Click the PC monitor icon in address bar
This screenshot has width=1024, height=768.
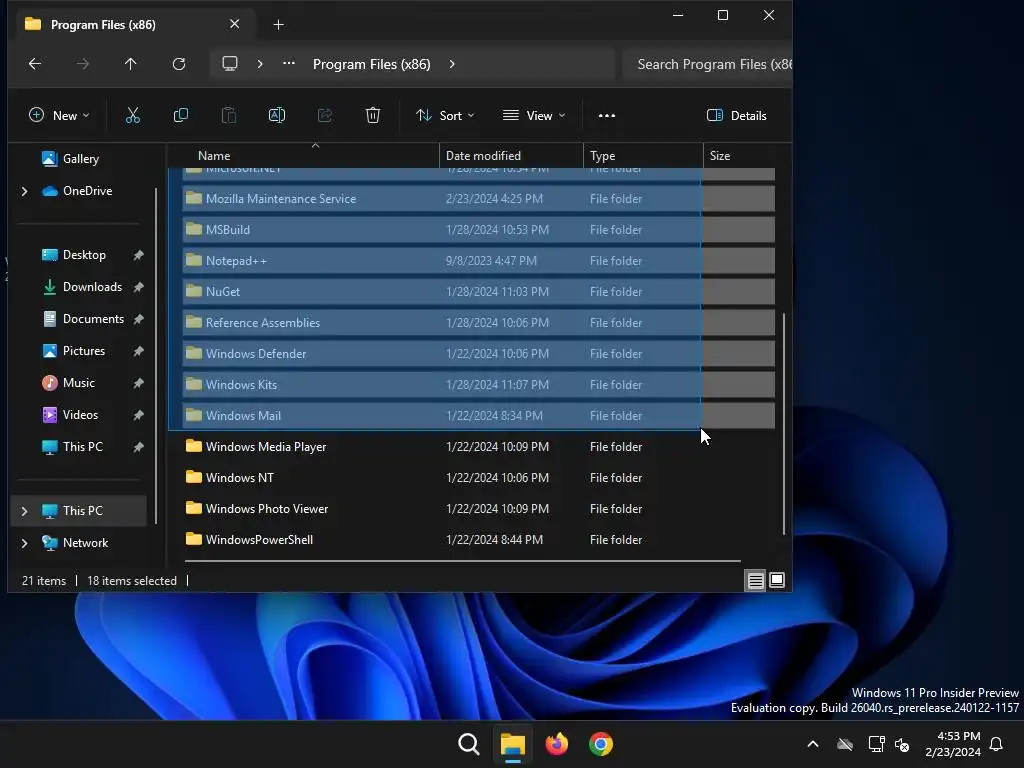point(230,63)
